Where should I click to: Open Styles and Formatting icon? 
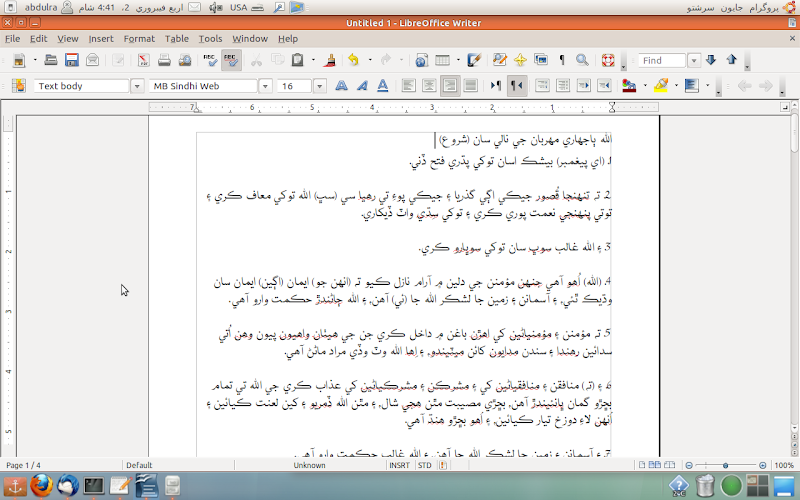(x=19, y=86)
